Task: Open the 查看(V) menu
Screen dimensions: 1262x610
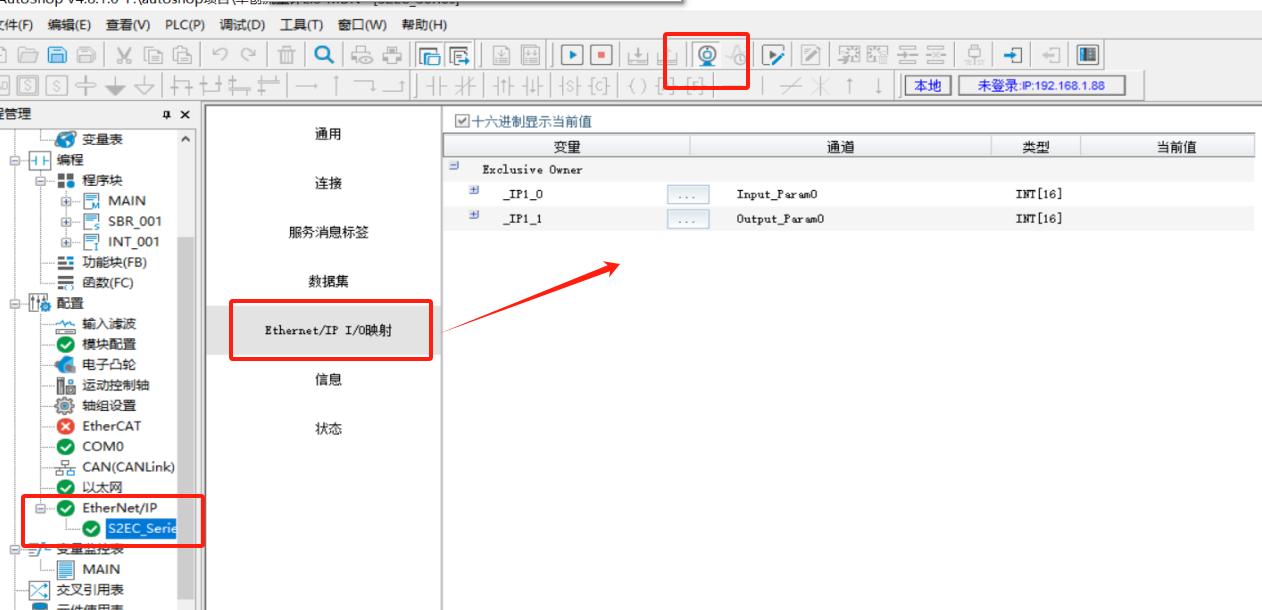Action: pos(128,24)
